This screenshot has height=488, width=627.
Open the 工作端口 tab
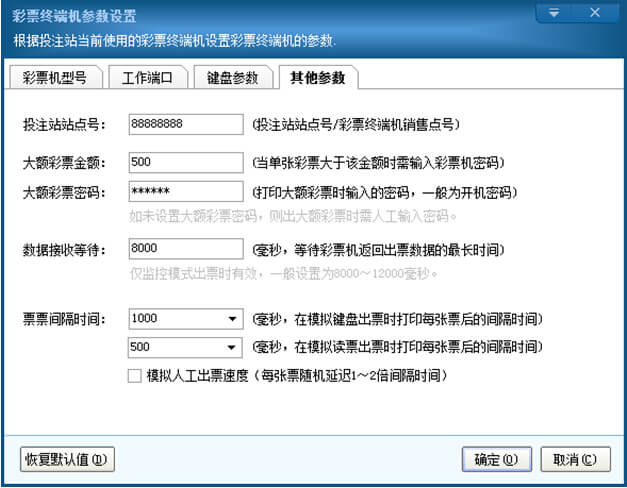coord(147,78)
